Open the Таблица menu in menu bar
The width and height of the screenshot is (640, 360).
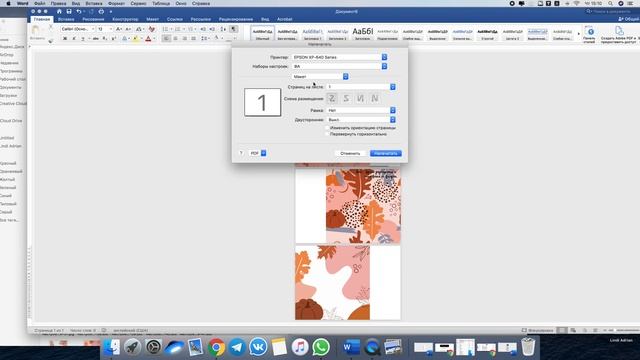click(x=161, y=3)
